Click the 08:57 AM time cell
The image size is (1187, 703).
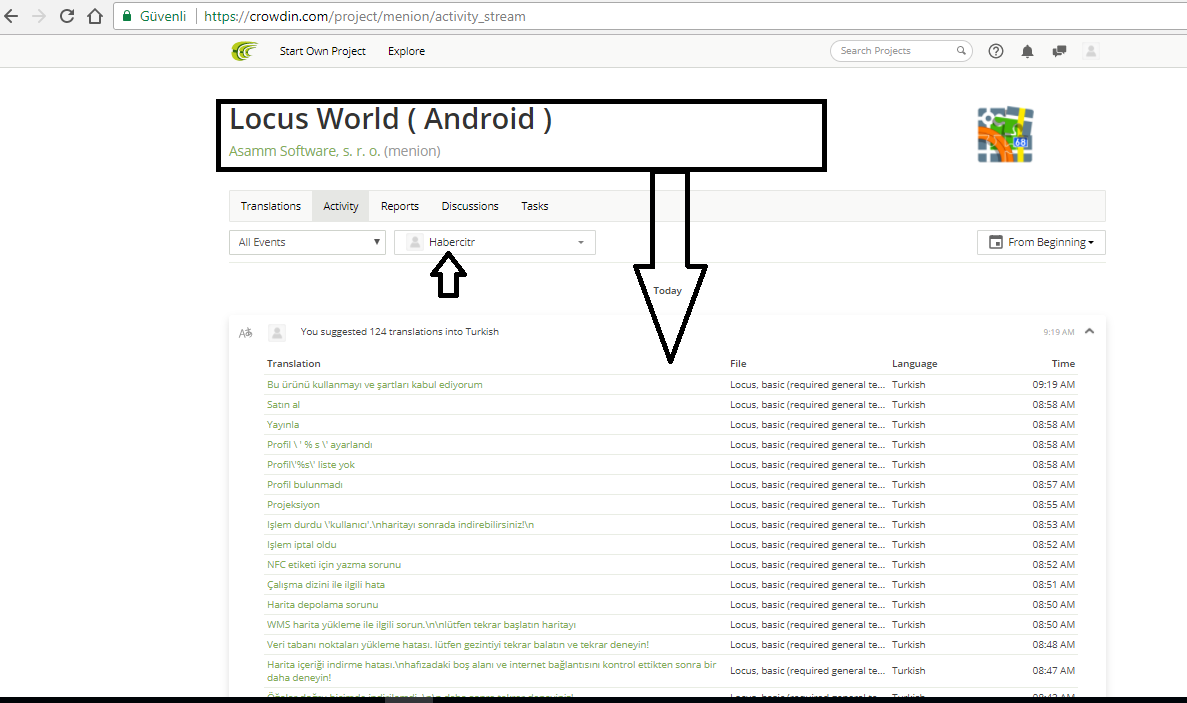click(x=1053, y=484)
